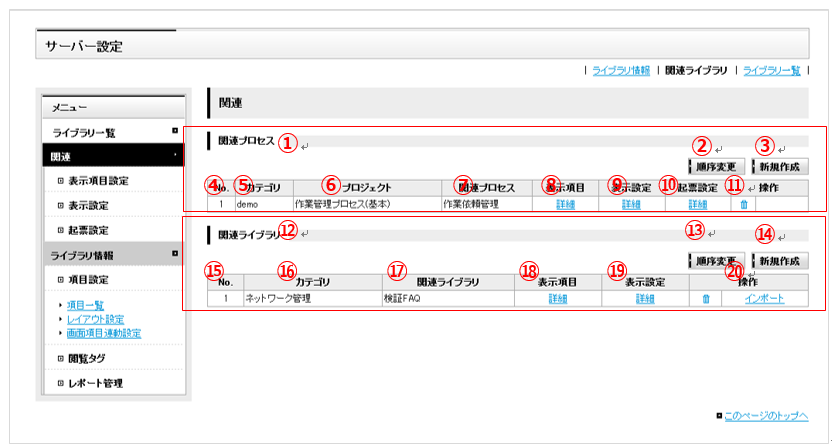The image size is (832, 447).
Task: Open 表示項目 詳細 link for ネットワーク管理 row
Action: click(x=558, y=299)
